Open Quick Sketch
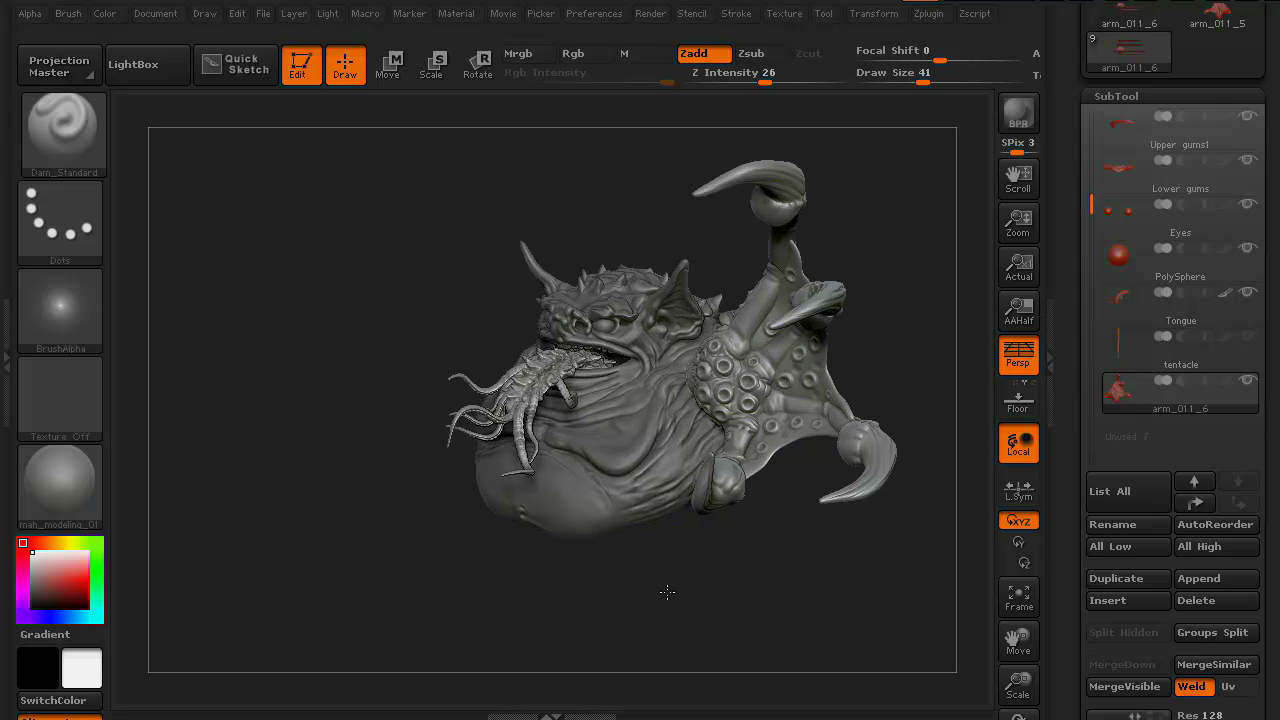The height and width of the screenshot is (720, 1280). (x=236, y=64)
